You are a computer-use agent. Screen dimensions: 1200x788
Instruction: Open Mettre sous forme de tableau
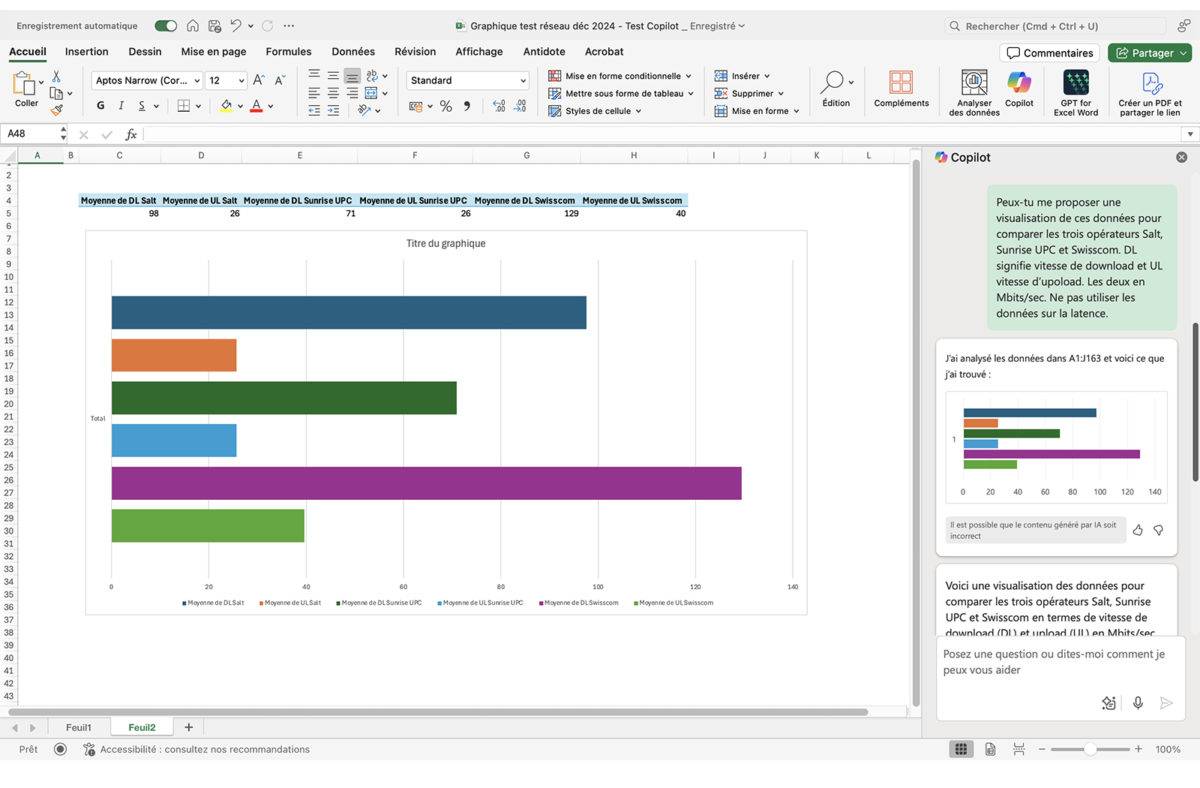tap(620, 93)
